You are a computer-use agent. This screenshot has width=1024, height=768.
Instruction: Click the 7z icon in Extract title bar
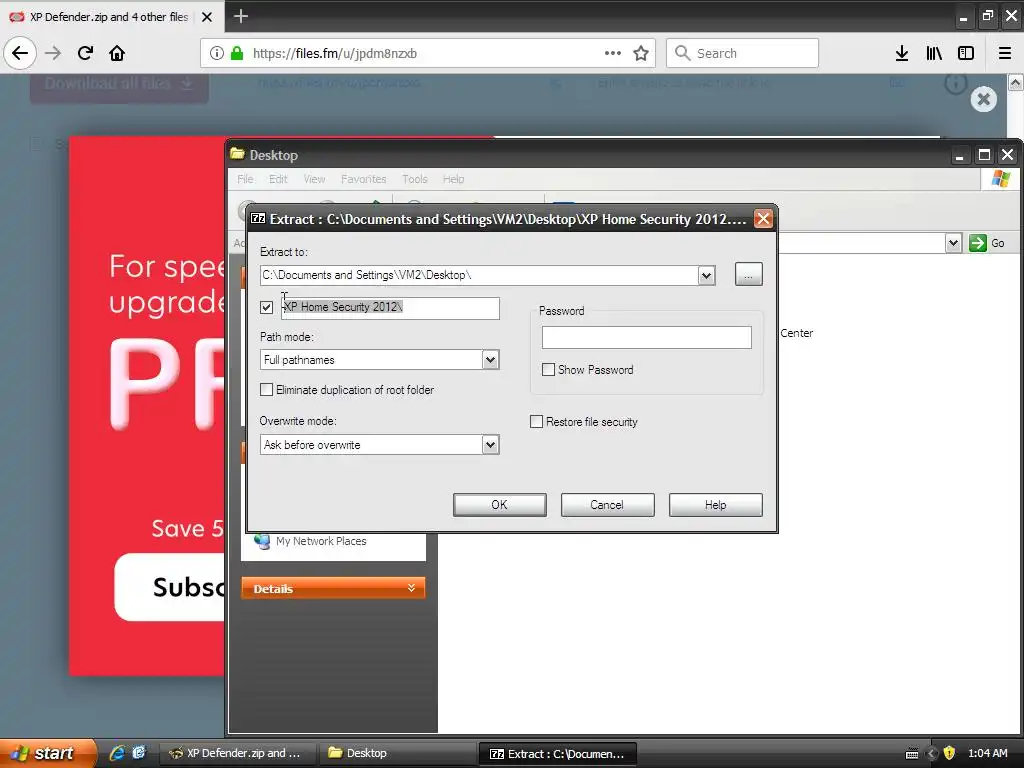point(258,219)
